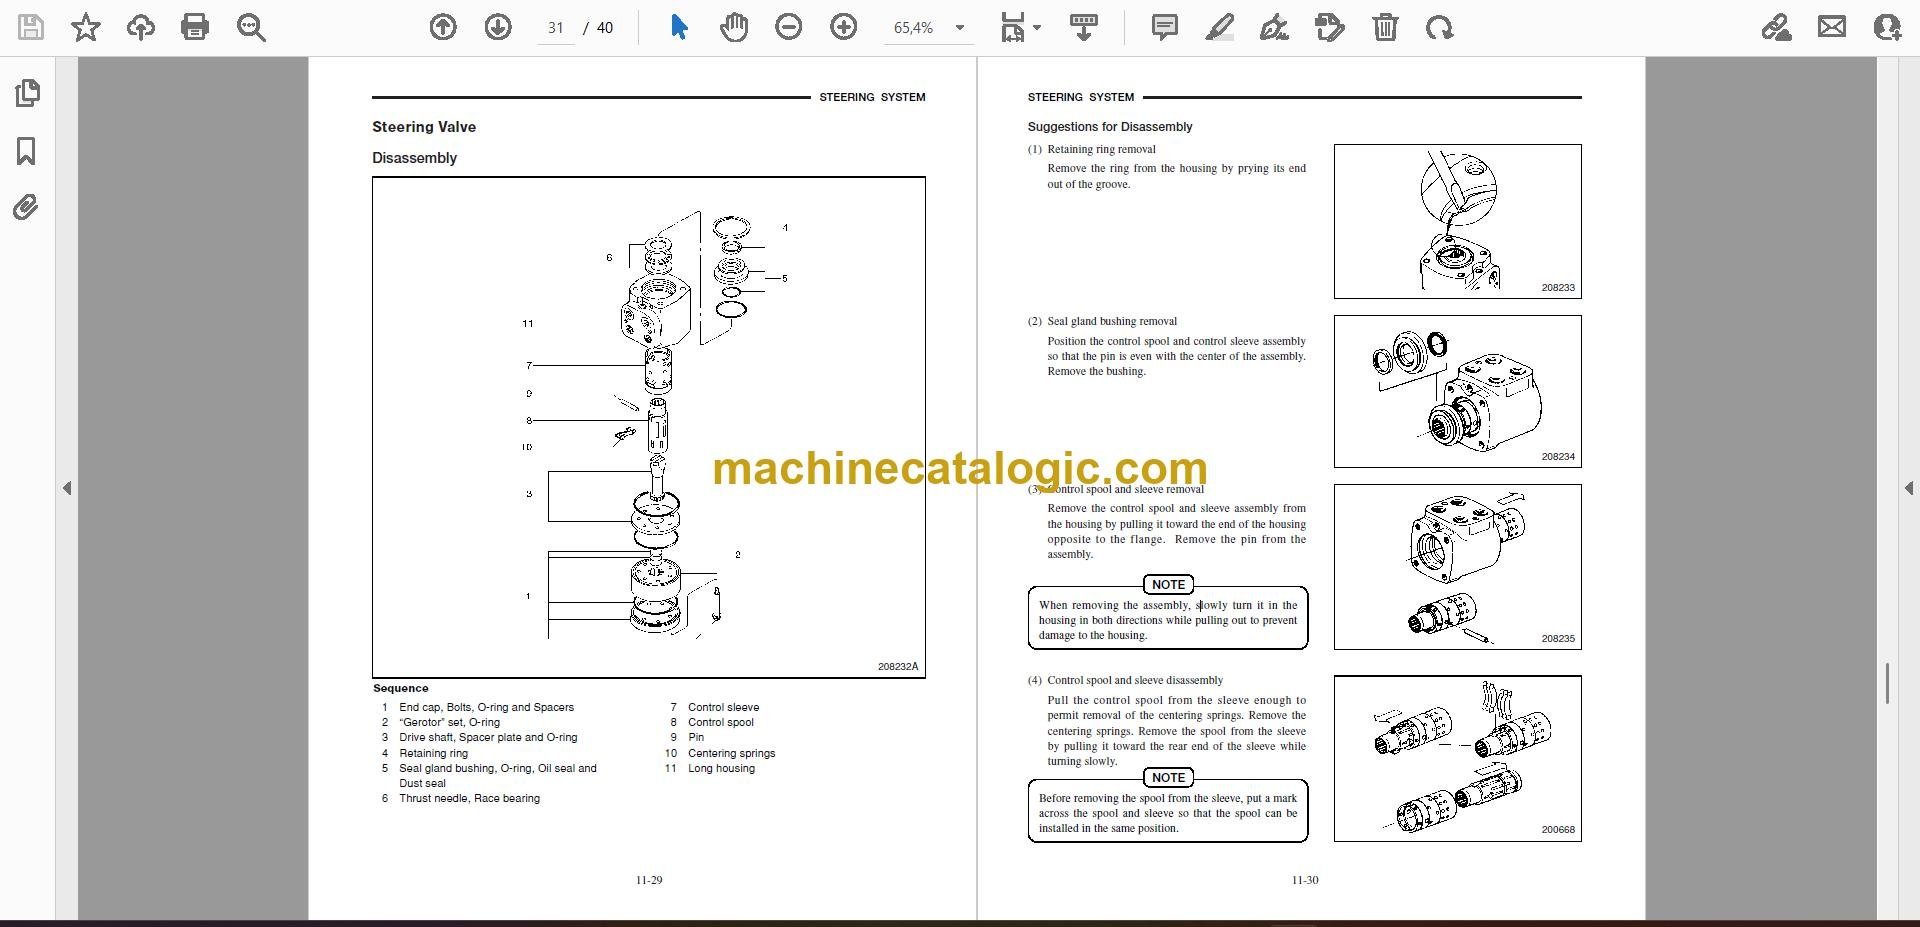Zoom in with plus button
Screen dimensions: 1920x927
[x=844, y=27]
